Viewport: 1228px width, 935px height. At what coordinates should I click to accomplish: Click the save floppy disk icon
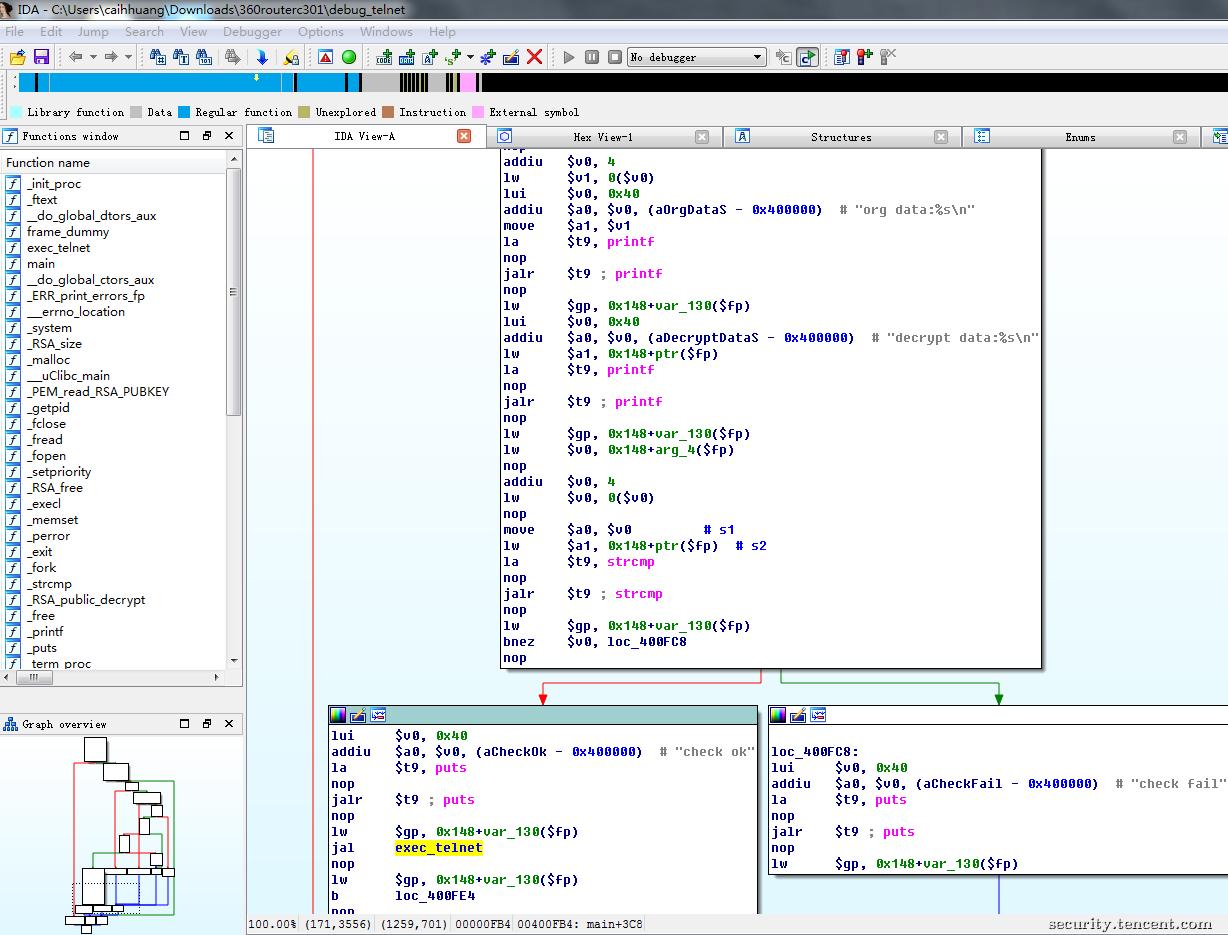pos(41,57)
